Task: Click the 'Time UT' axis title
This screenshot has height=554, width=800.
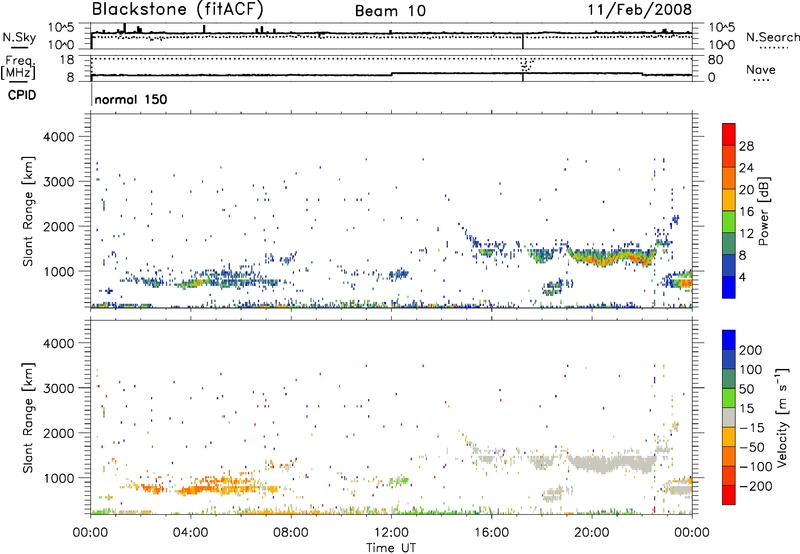Action: click(391, 547)
